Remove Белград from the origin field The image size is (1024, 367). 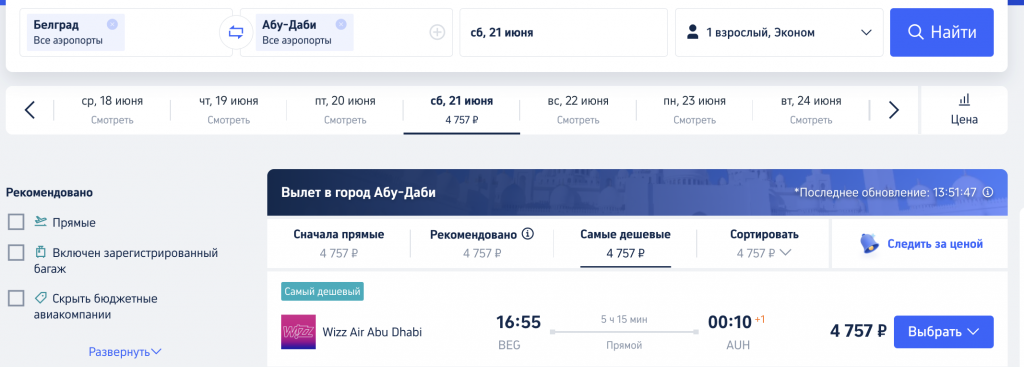tap(112, 24)
